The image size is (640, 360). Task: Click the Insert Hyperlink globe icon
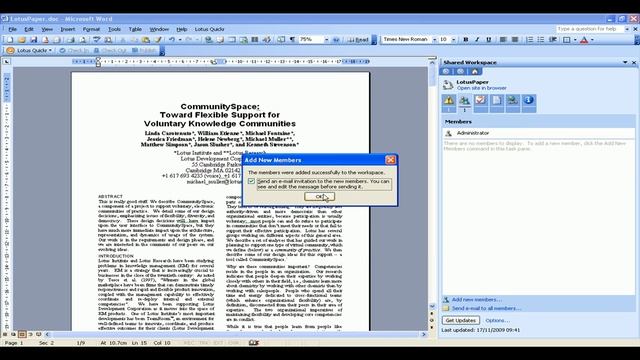tap(209, 40)
